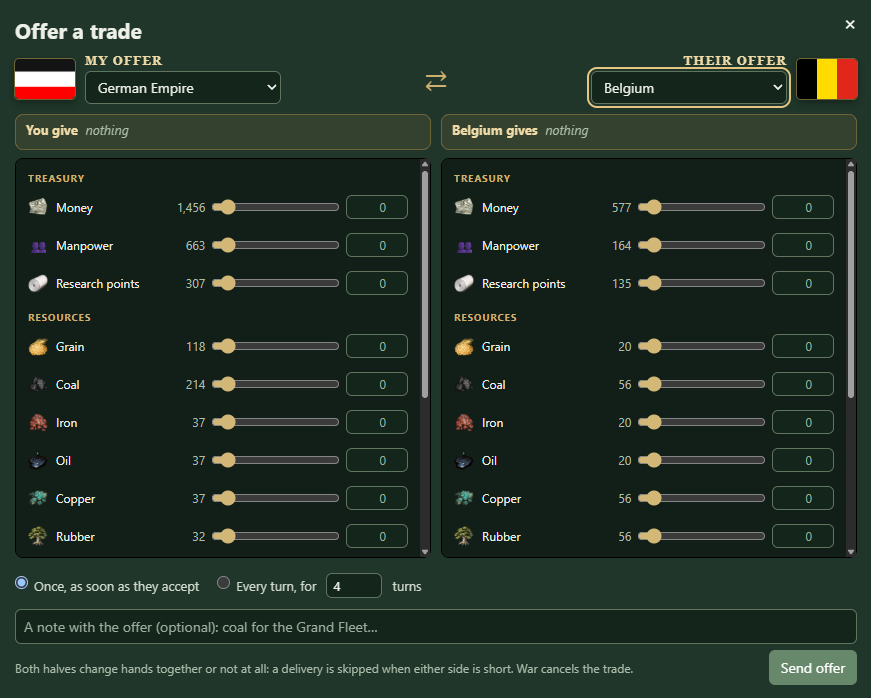Click the Belgium flag icon

click(x=827, y=79)
